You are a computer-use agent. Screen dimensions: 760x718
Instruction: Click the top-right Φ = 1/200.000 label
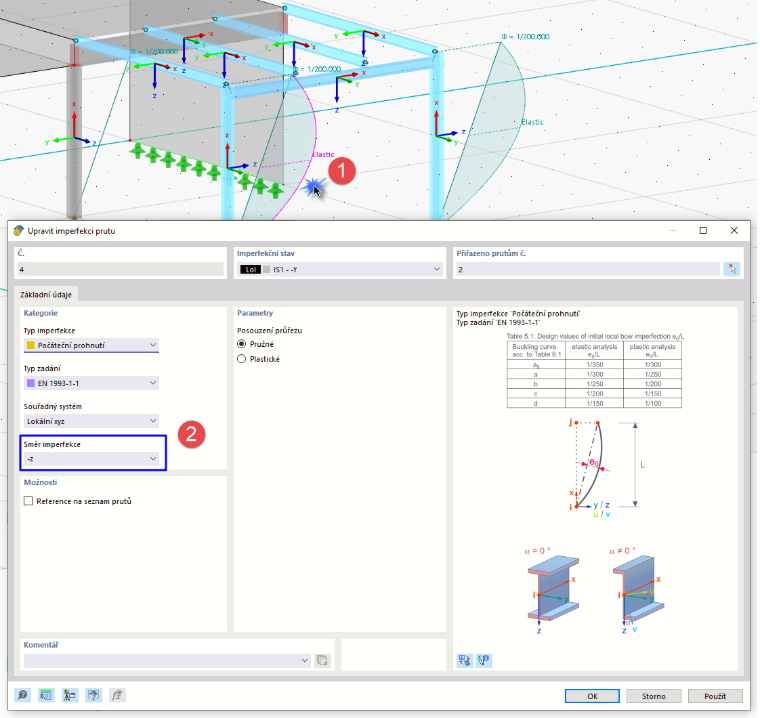pos(525,36)
